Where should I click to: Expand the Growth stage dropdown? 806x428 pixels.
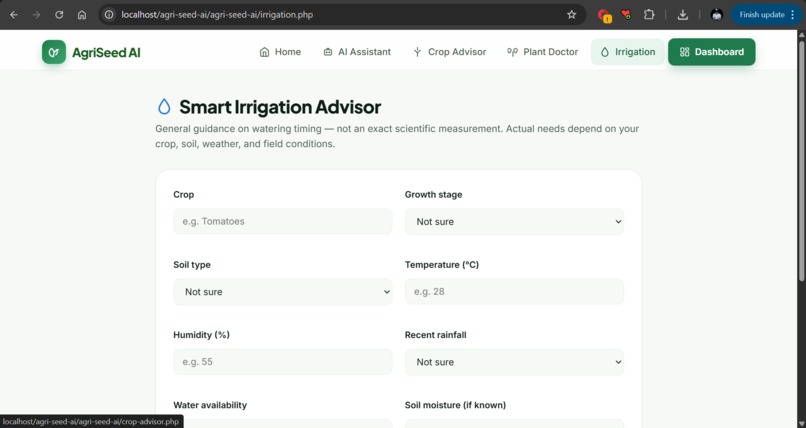(514, 221)
